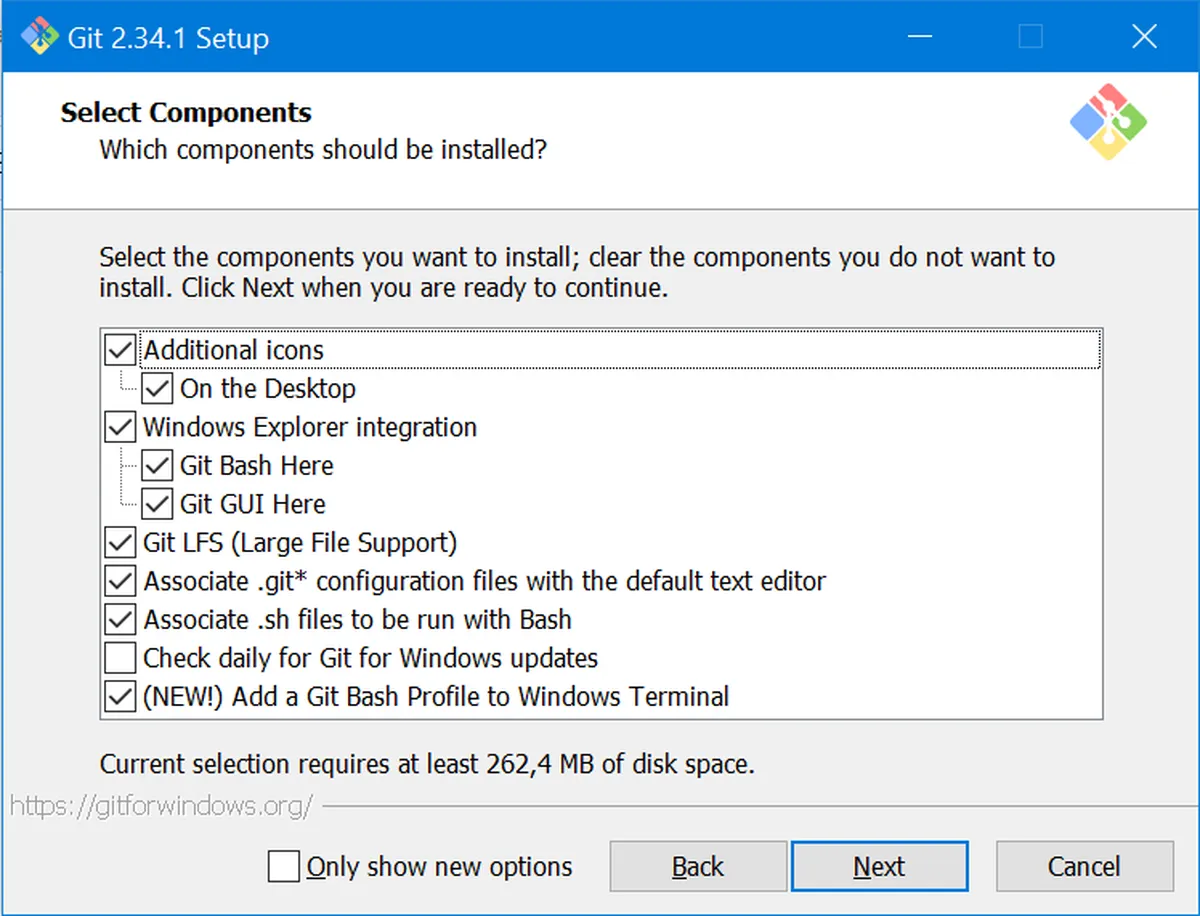Click the Git logo in header
1200x916 pixels.
click(x=1108, y=122)
